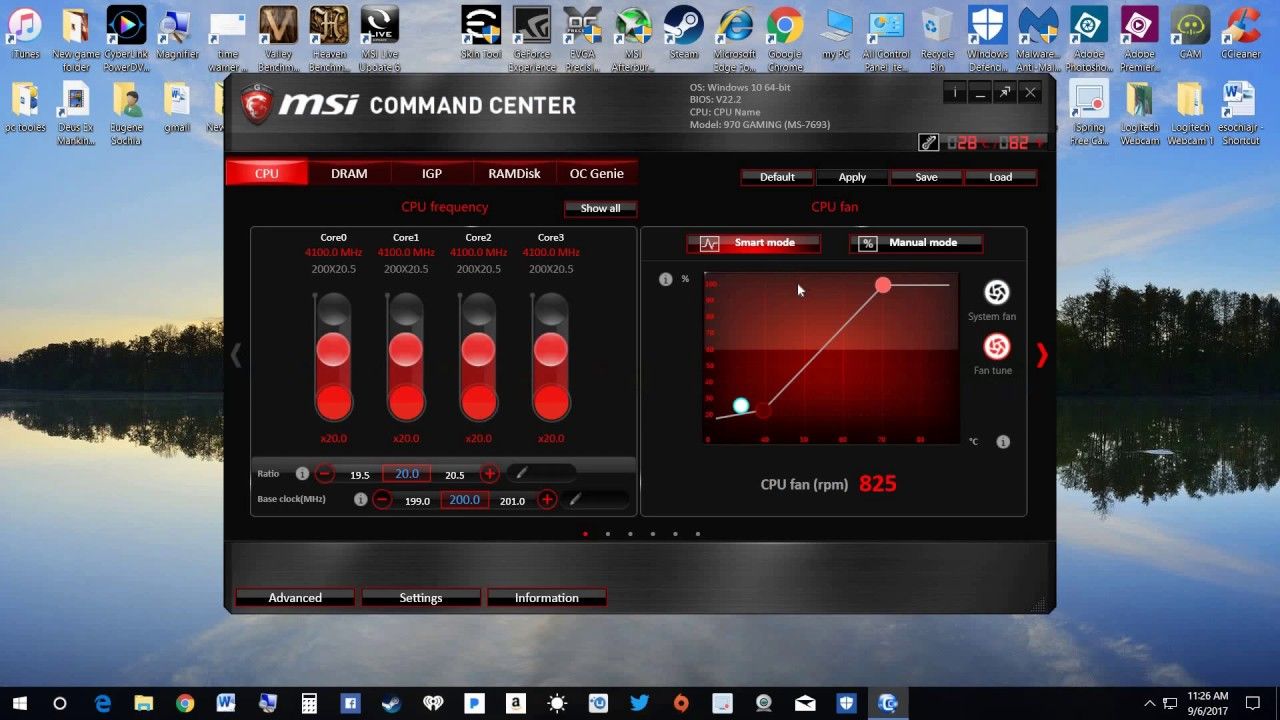Click the Apply button

coord(852,177)
